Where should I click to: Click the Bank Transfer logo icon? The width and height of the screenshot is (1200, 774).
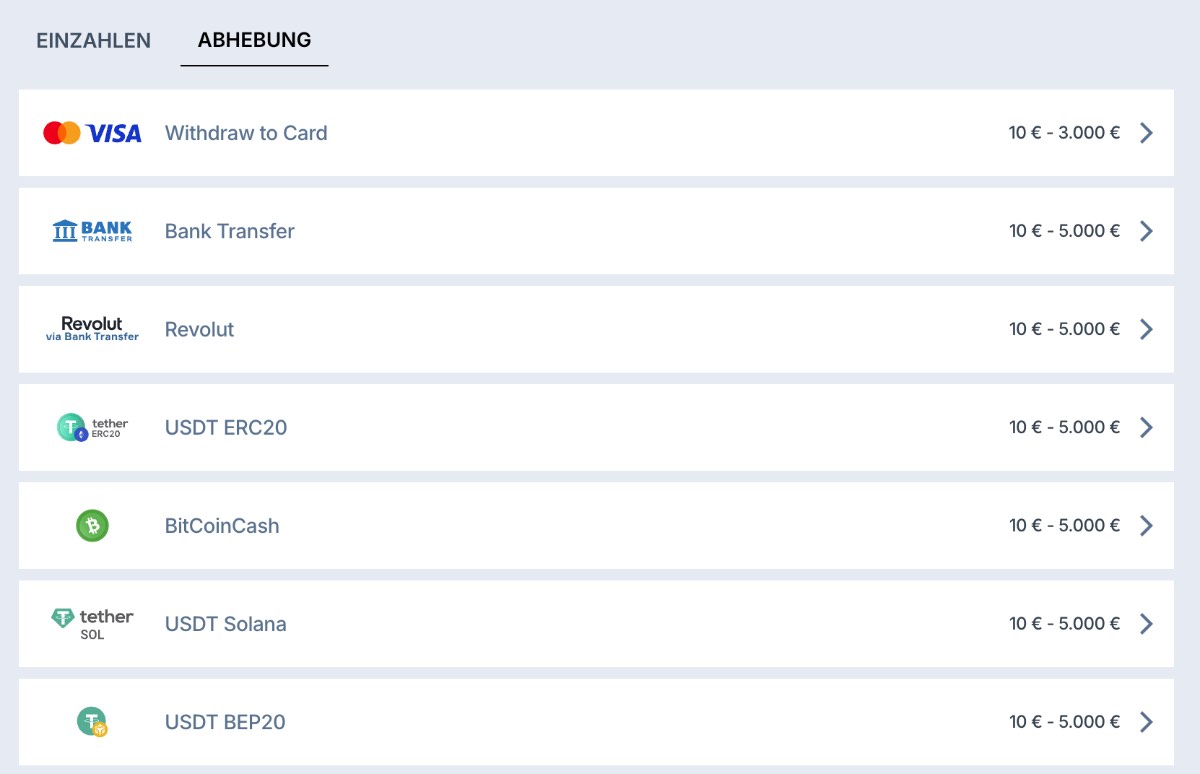[92, 231]
